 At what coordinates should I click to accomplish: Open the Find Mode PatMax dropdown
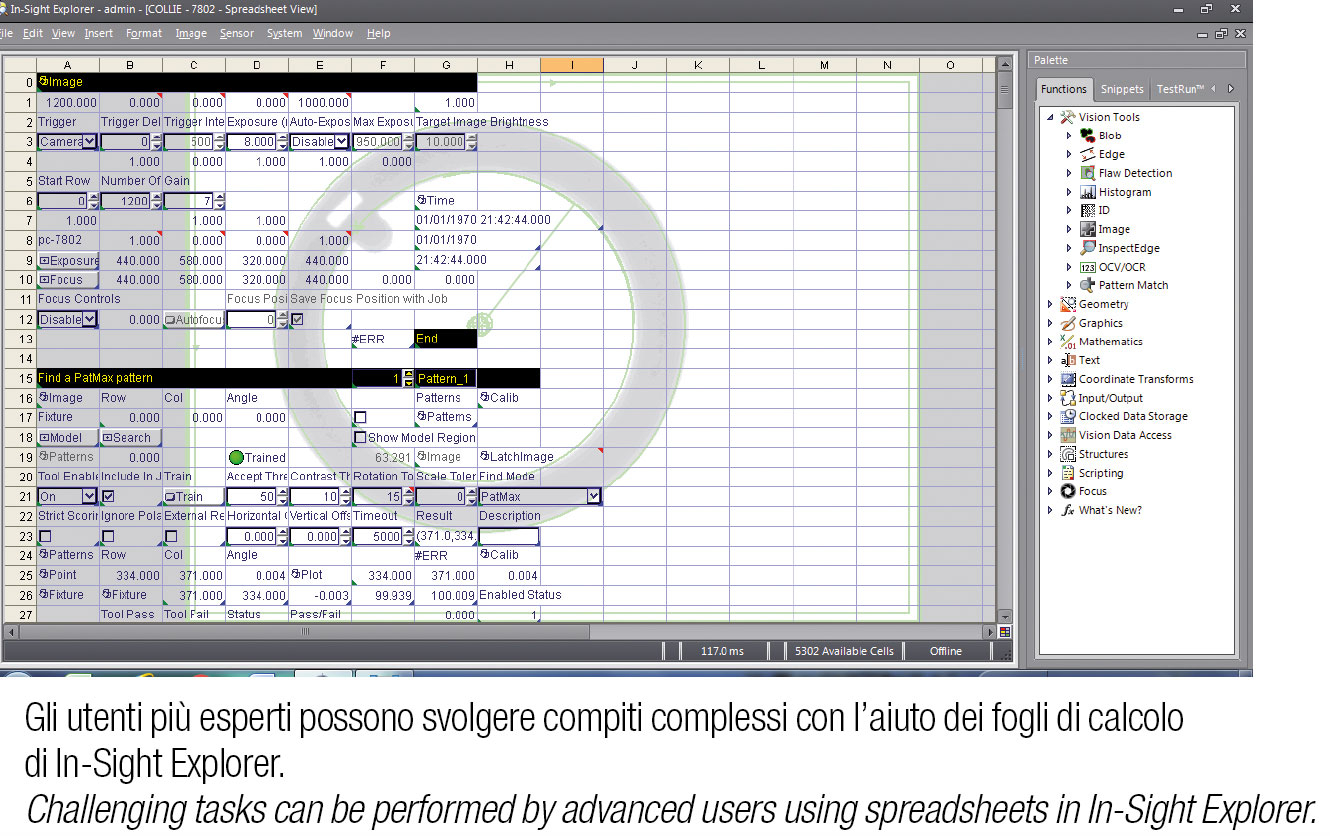click(x=594, y=496)
